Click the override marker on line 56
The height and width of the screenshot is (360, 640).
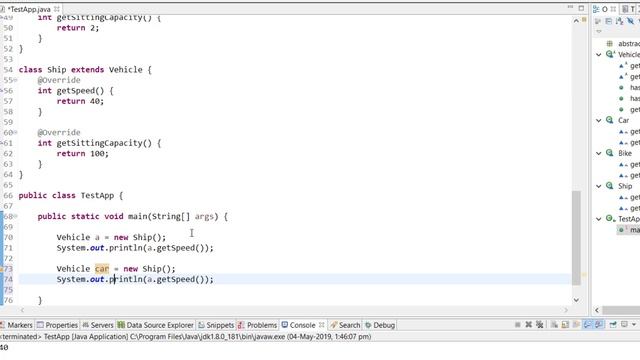coord(2,91)
